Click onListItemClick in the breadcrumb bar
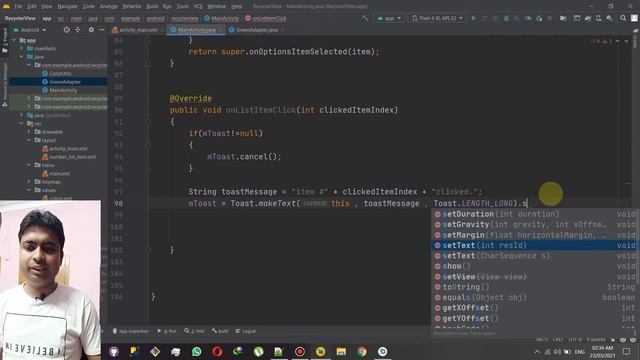 pos(266,18)
